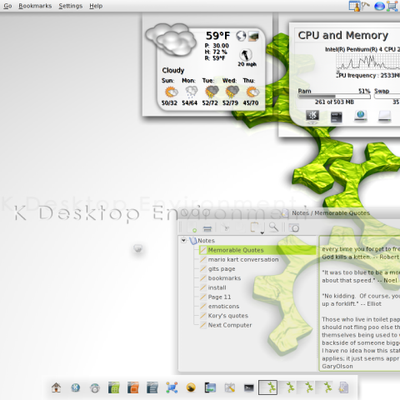Open the emoticons note
Image resolution: width=400 pixels, height=400 pixels.
click(x=224, y=306)
